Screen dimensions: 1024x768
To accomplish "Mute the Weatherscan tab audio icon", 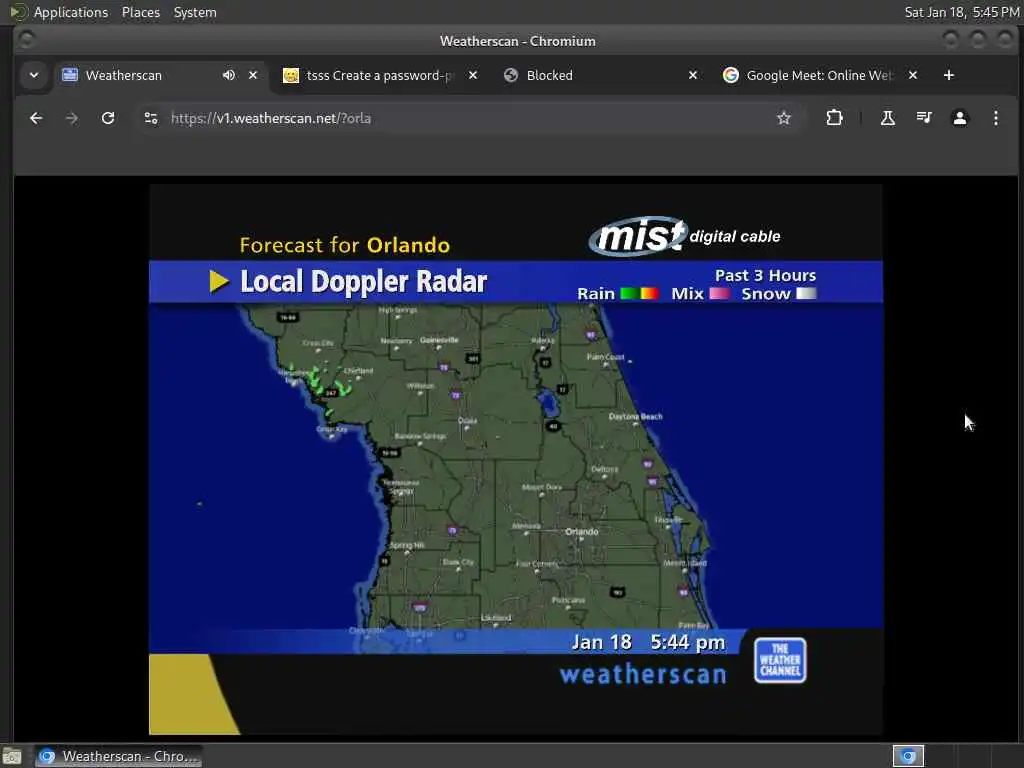I will point(228,75).
